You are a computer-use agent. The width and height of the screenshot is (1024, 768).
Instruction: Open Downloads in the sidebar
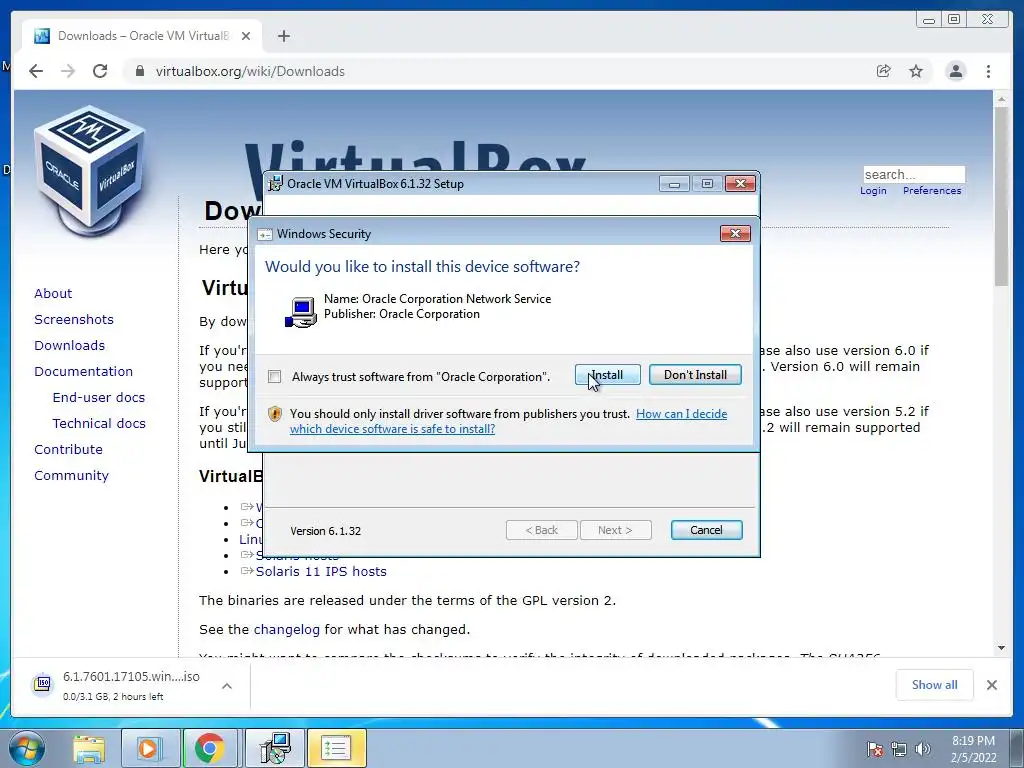pos(69,345)
